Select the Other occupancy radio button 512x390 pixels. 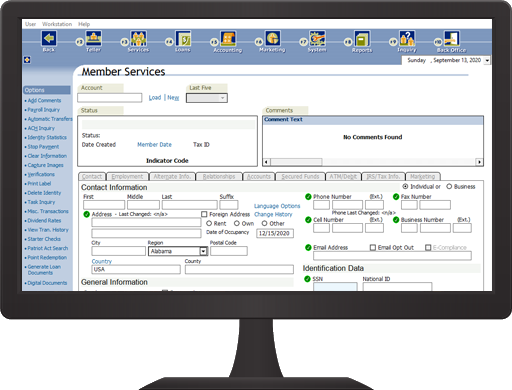(x=264, y=223)
